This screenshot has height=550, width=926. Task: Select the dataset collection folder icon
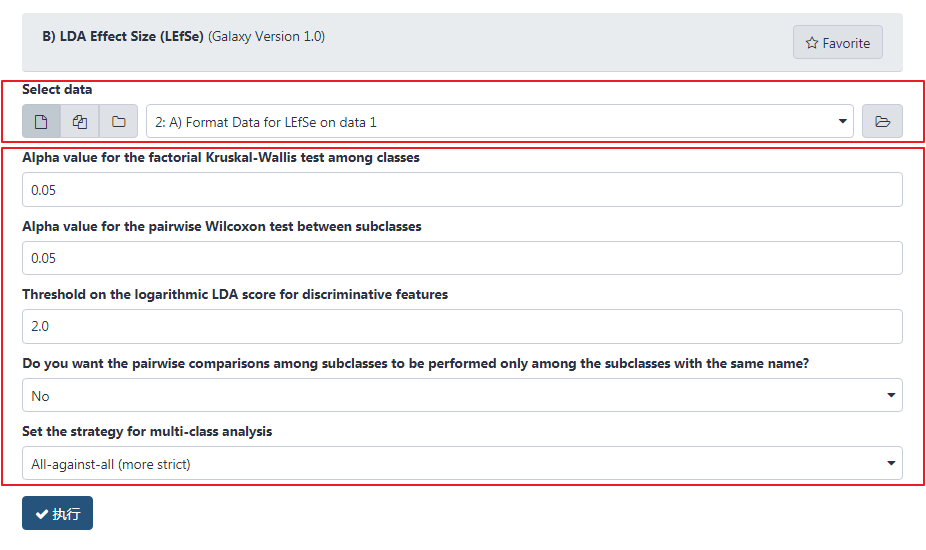click(119, 122)
